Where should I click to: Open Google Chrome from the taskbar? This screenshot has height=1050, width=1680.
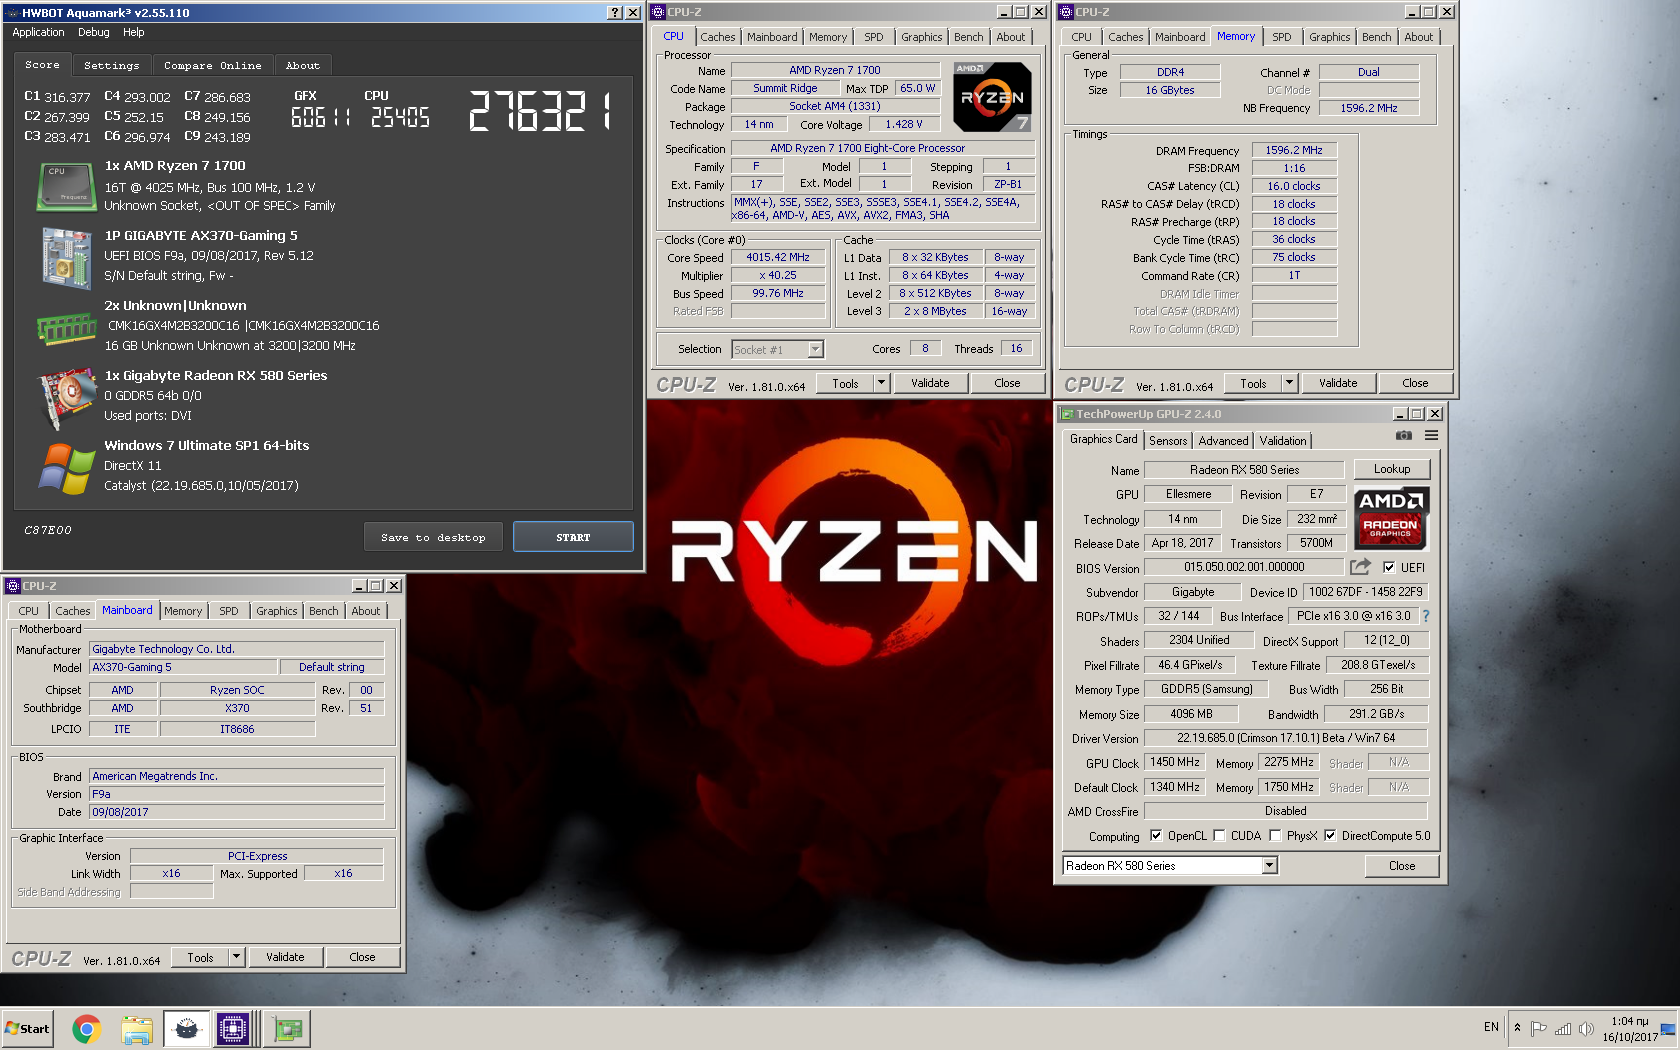(x=87, y=1028)
